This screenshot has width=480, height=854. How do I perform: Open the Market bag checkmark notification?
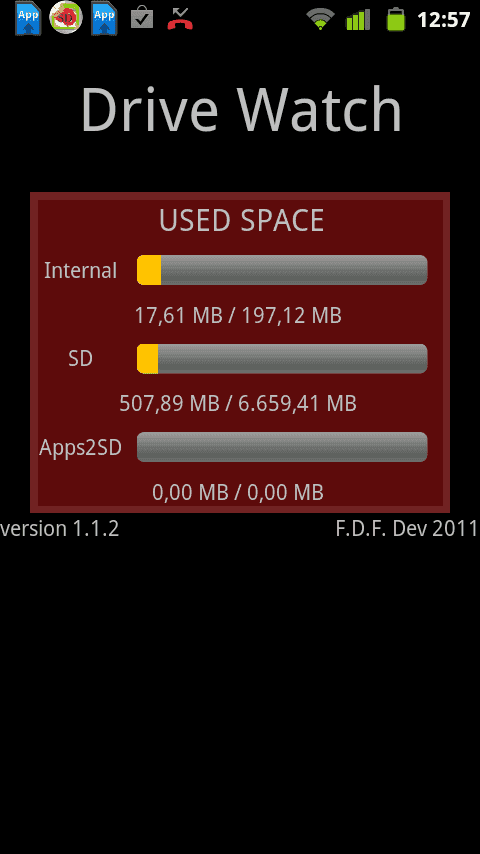click(x=142, y=17)
